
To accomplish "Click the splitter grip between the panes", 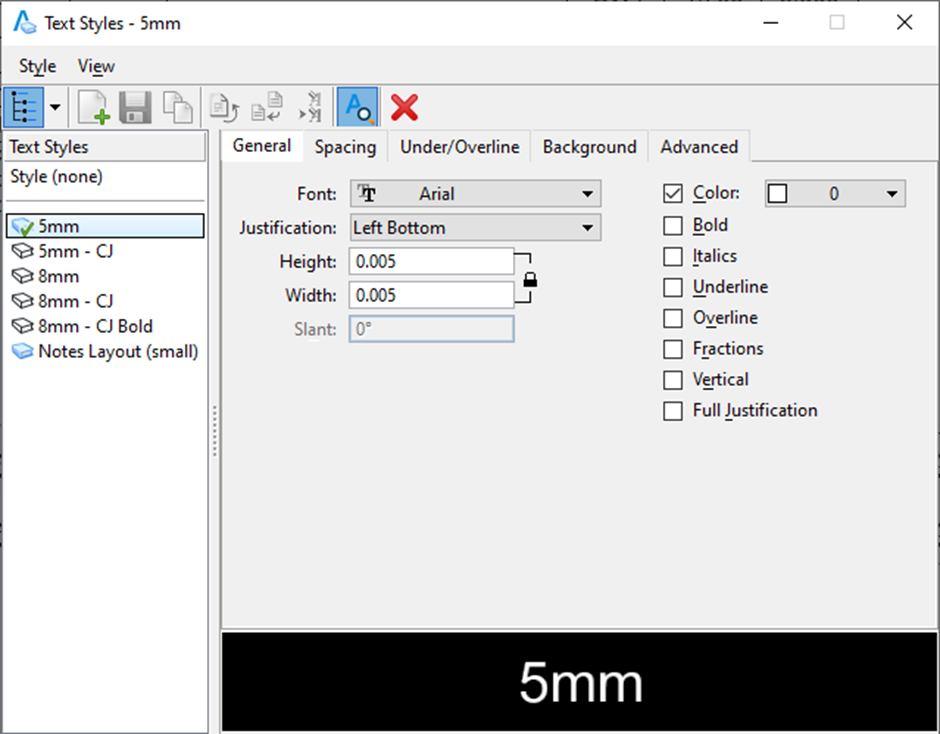I will [x=215, y=431].
